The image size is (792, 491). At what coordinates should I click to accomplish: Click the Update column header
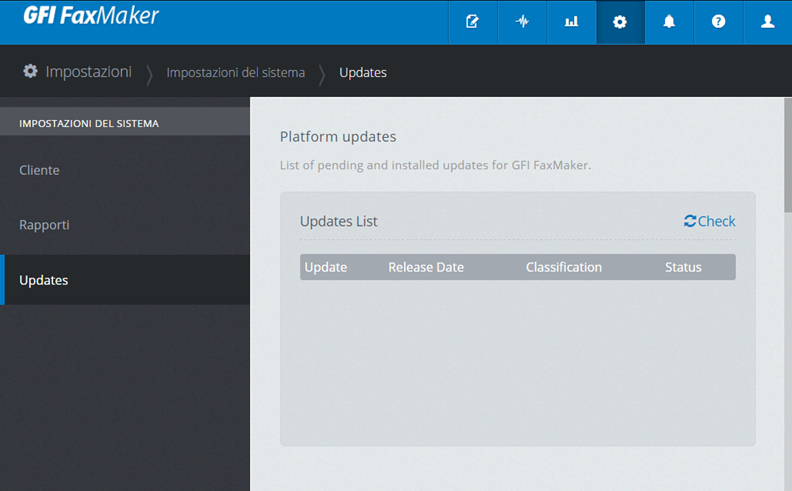(x=326, y=267)
